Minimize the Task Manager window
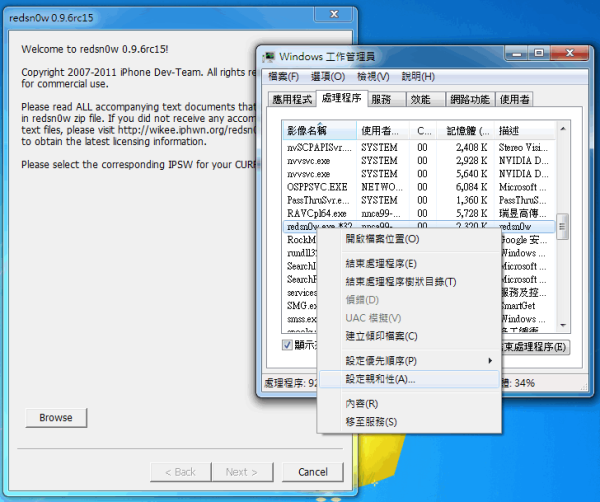Viewport: 600px width, 502px height. click(517, 53)
